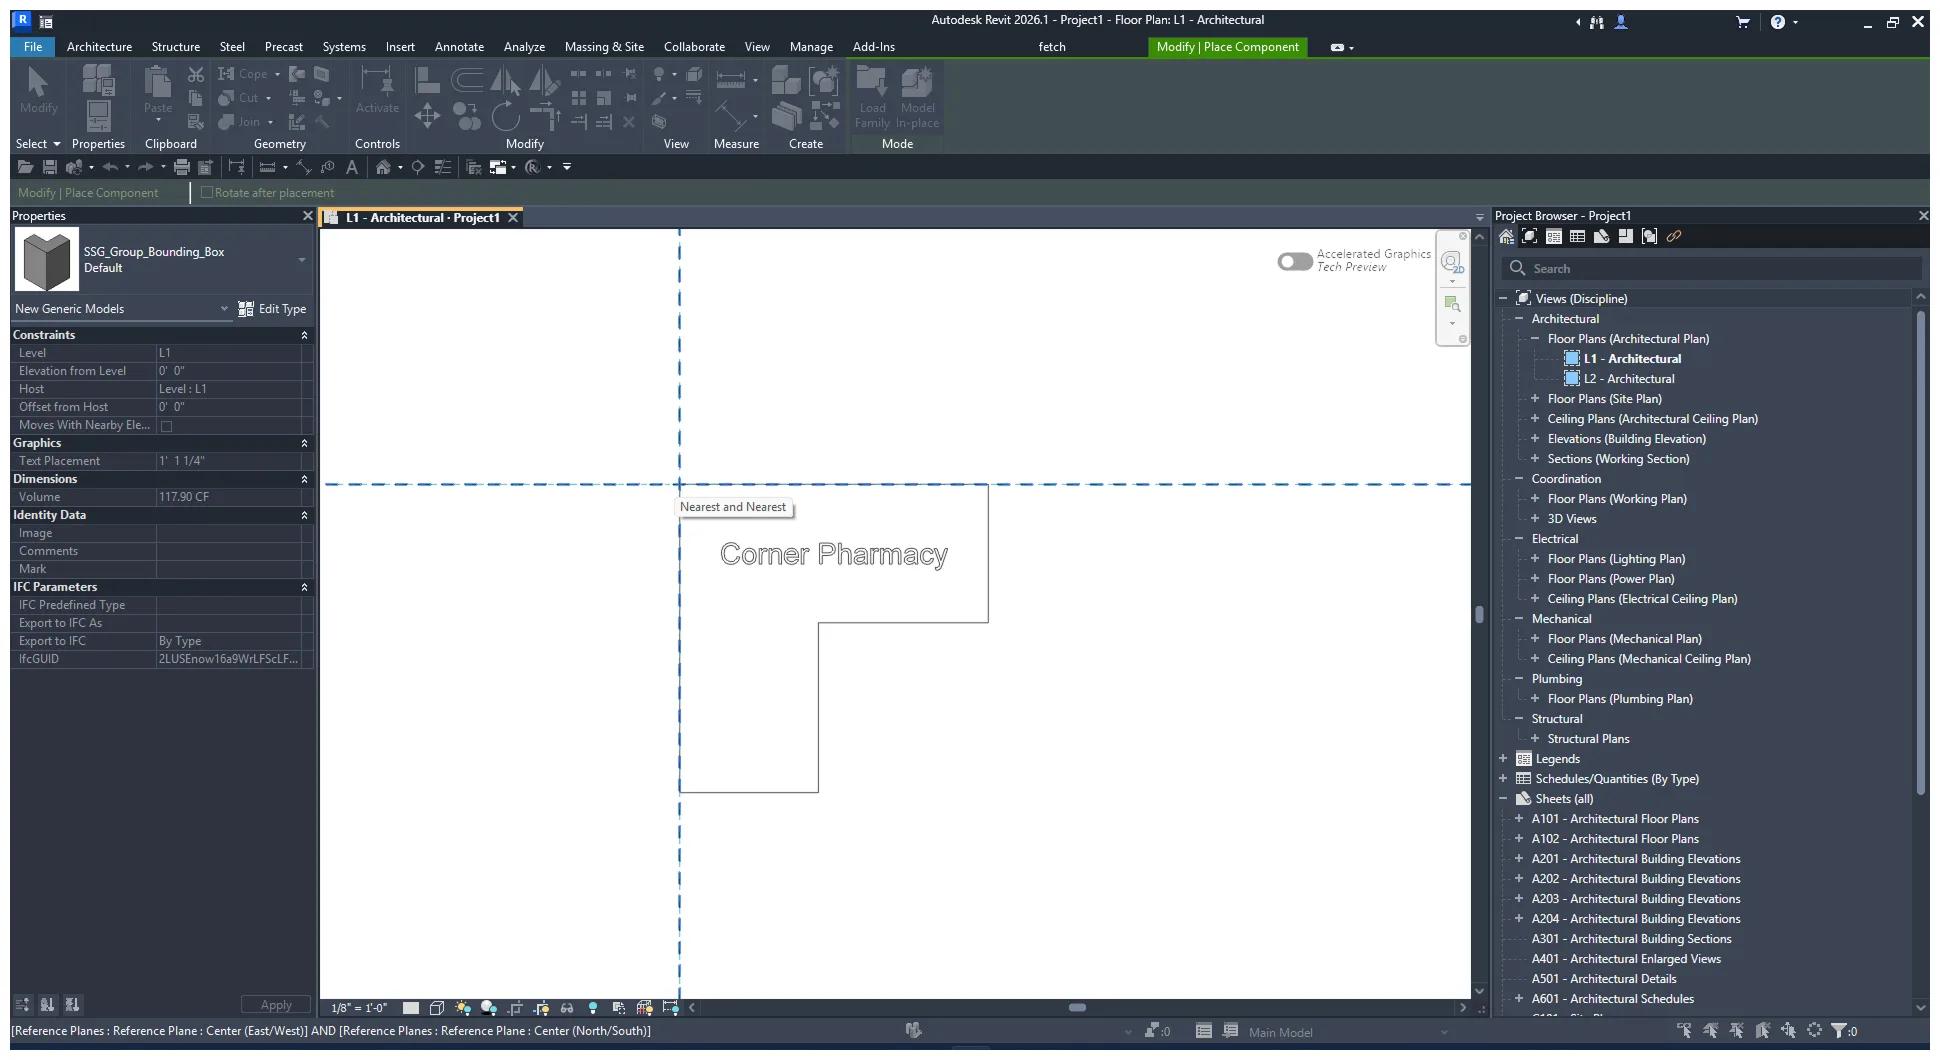
Task: Toggle reveal hidden elements lightbulb icon
Action: (593, 1008)
